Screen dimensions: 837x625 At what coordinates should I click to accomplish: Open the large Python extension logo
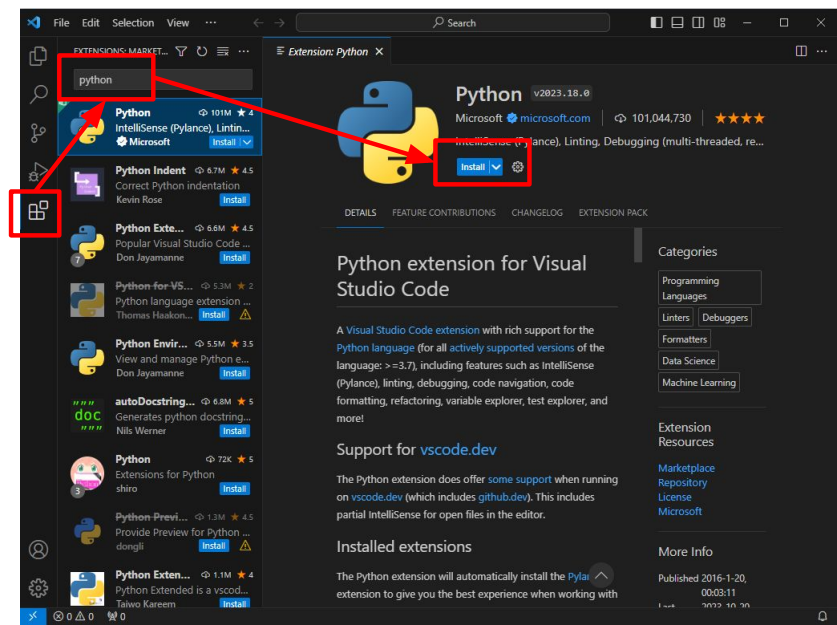click(389, 132)
